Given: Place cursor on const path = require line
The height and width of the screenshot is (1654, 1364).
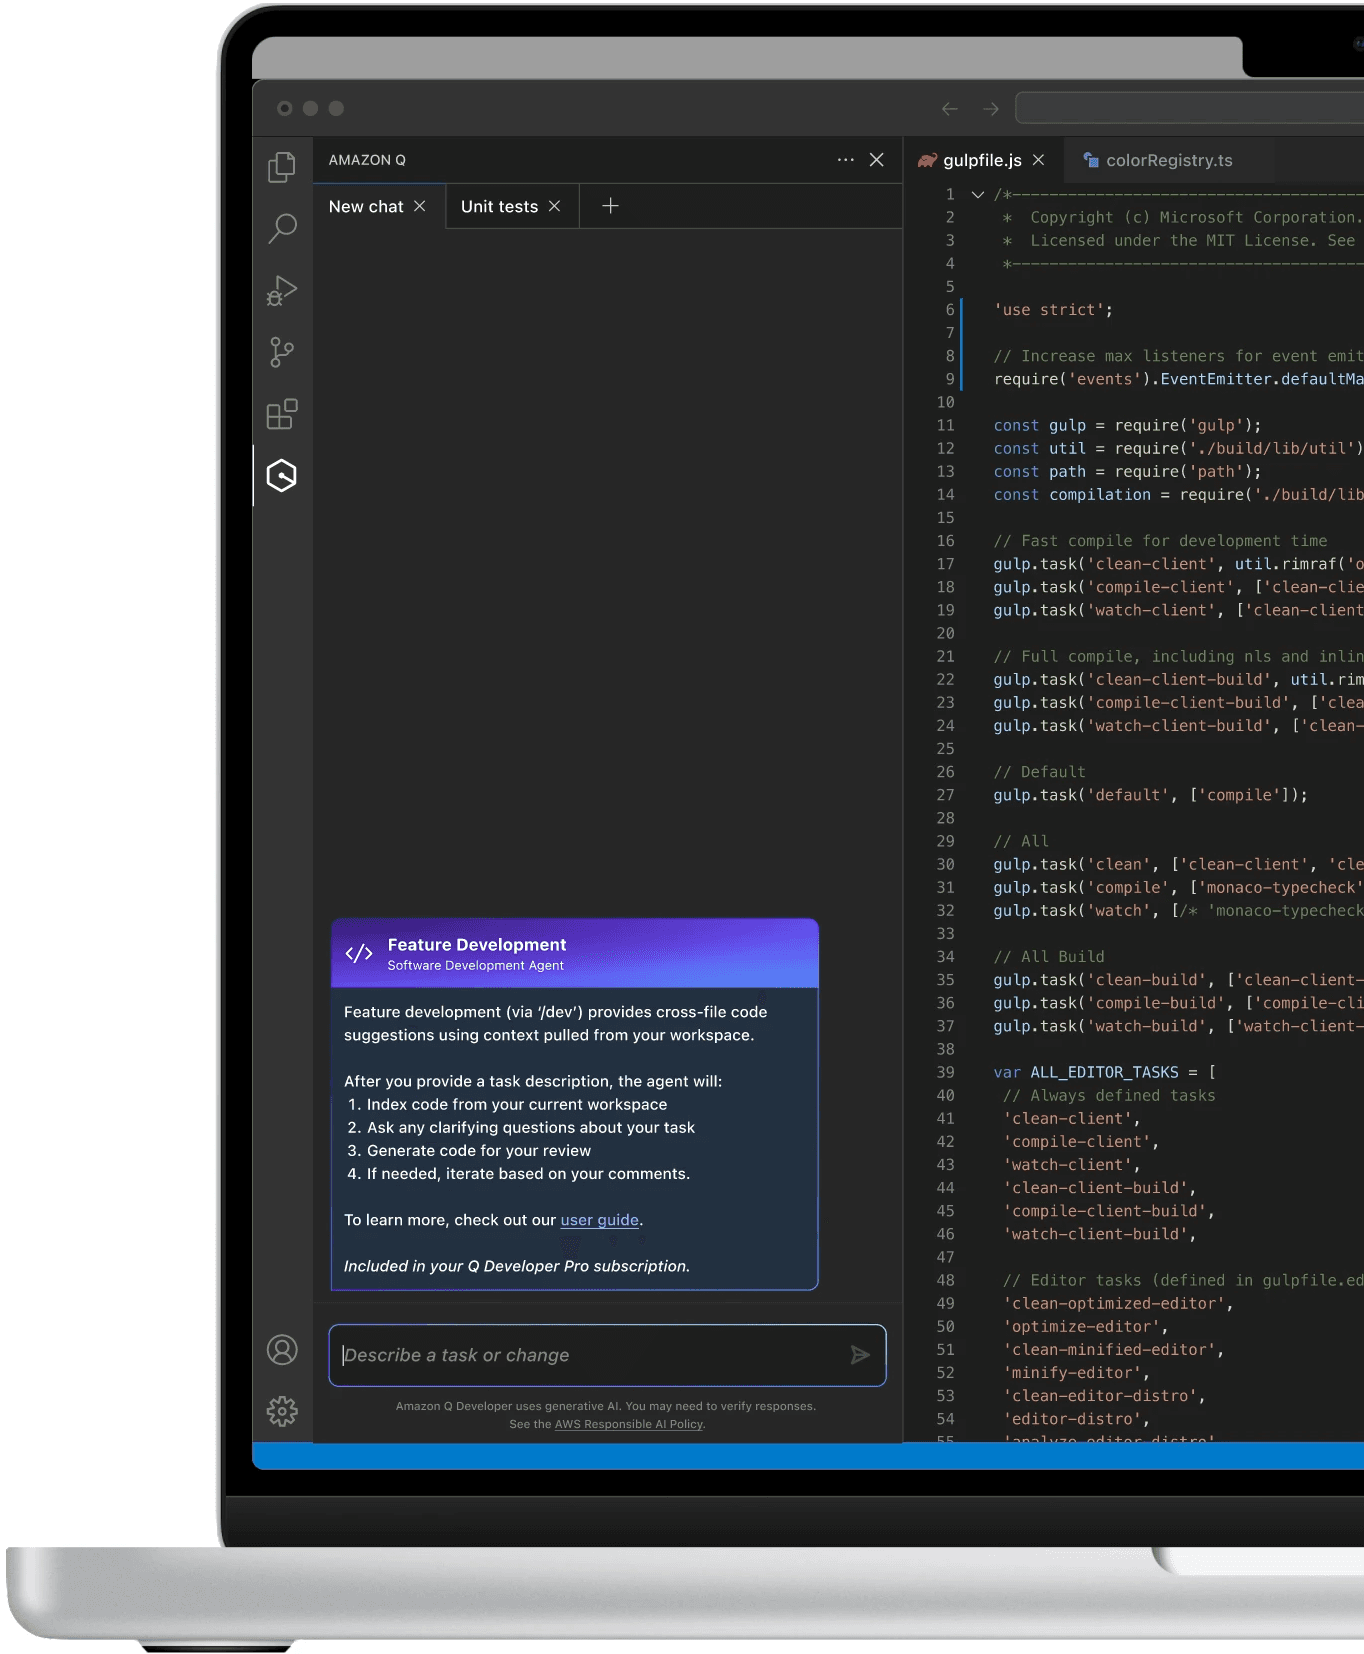Looking at the screenshot, I should click(x=1127, y=472).
